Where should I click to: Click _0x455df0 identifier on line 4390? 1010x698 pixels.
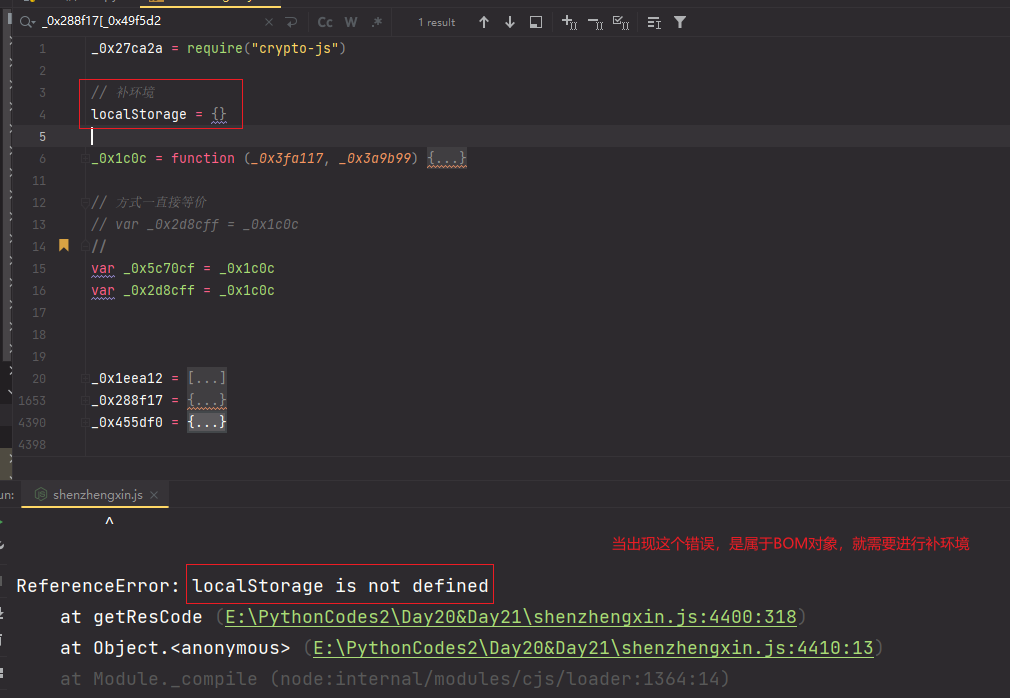(x=127, y=422)
